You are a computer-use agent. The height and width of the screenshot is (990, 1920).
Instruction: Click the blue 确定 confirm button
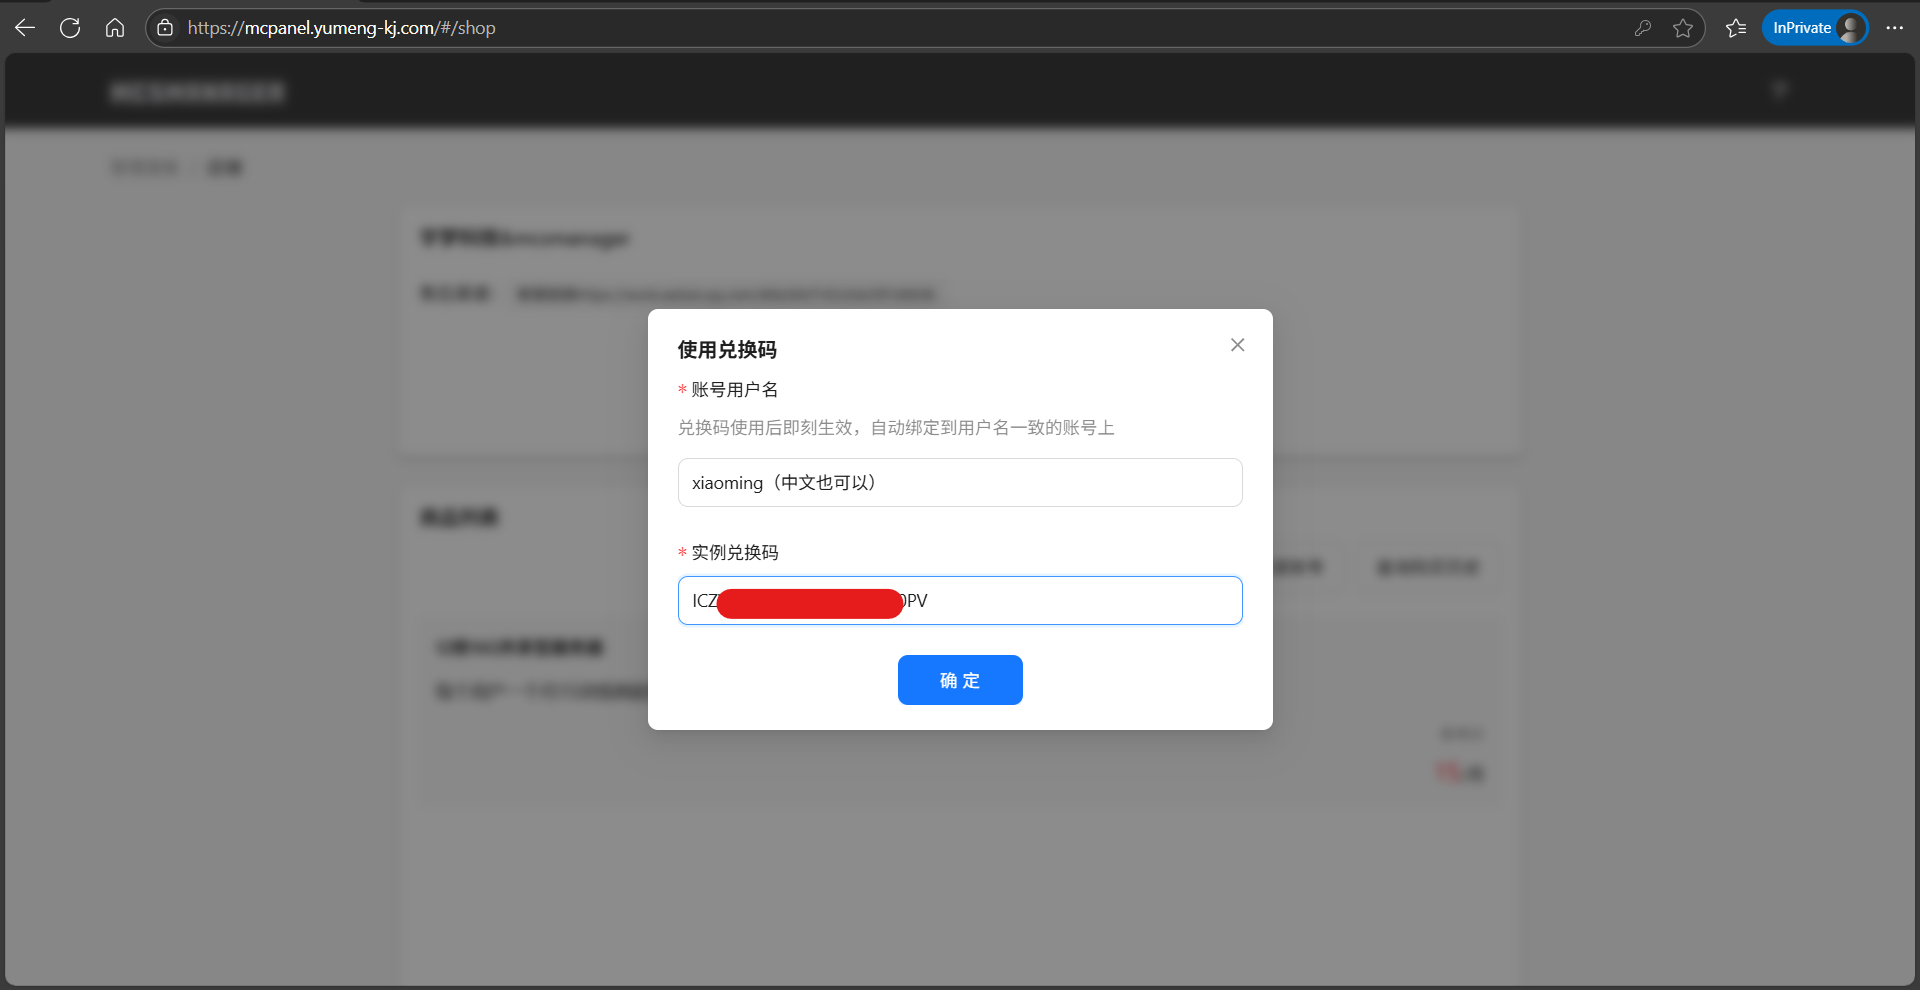(x=959, y=680)
